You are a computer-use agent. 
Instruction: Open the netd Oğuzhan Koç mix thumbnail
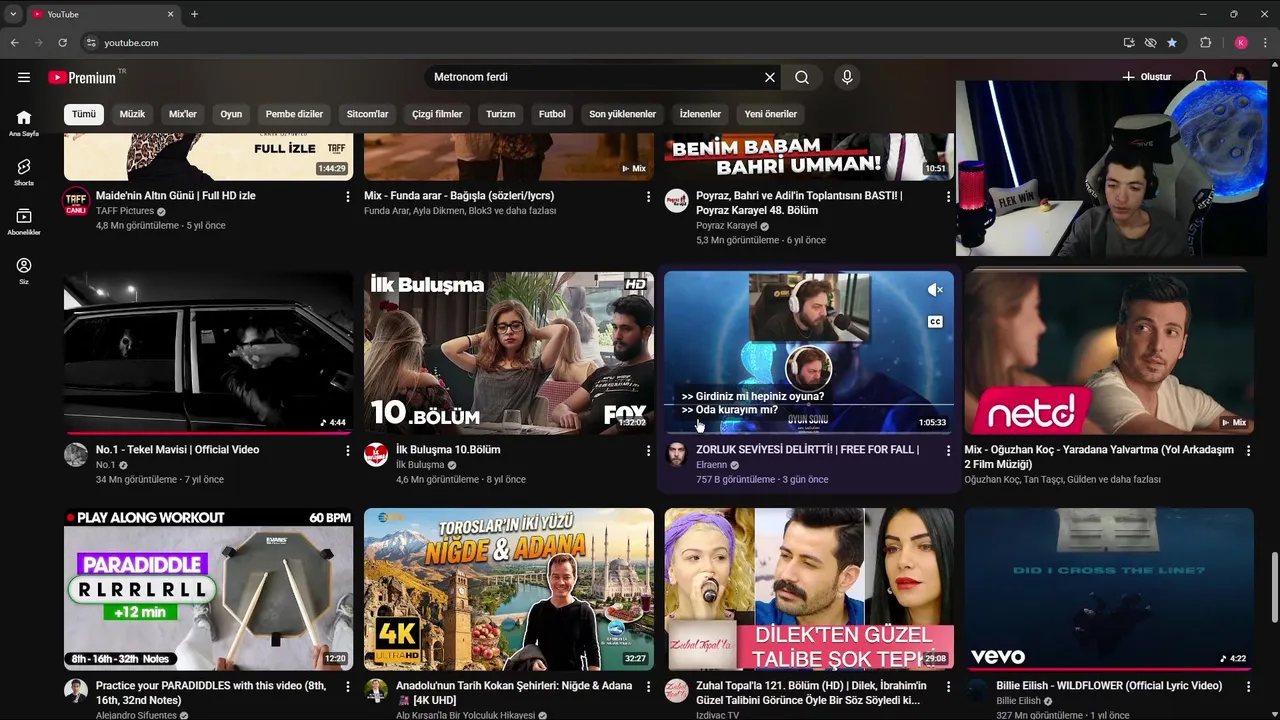tap(1109, 352)
